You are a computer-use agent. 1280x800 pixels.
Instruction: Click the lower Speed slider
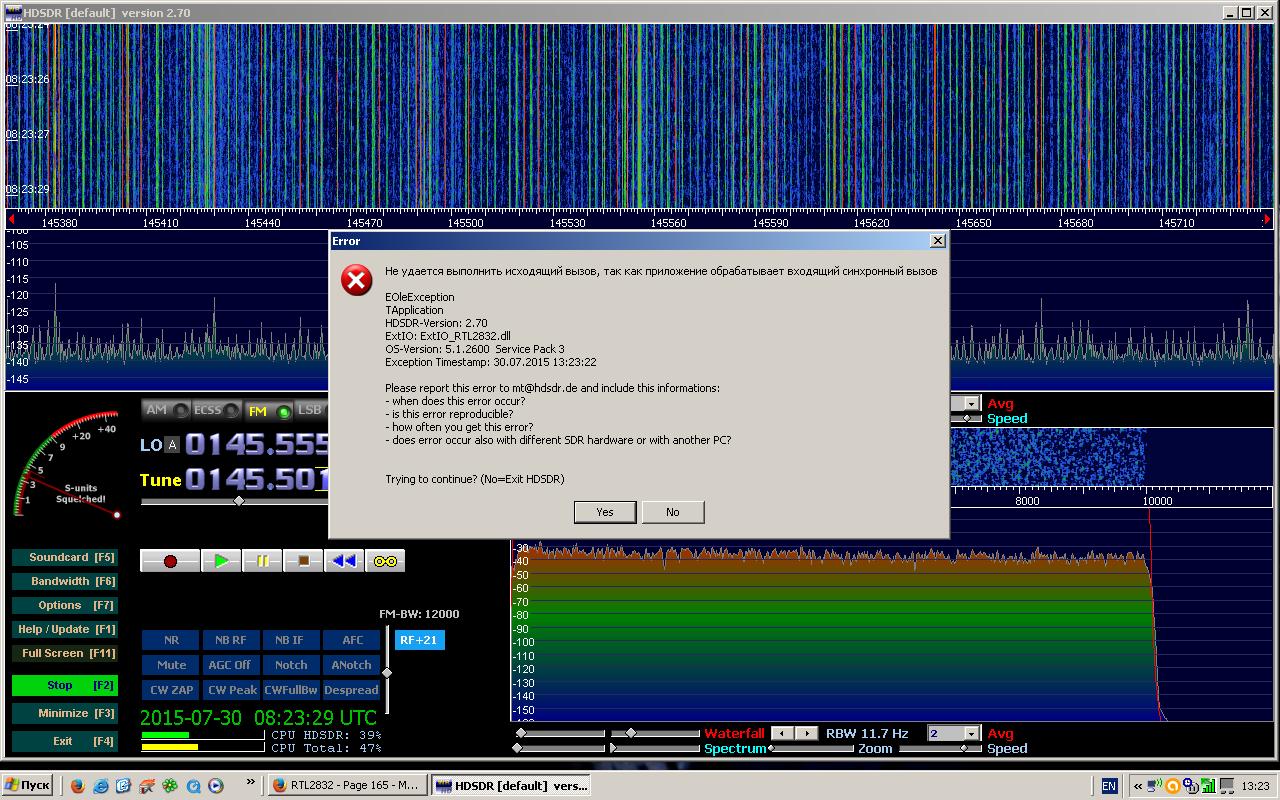click(940, 748)
